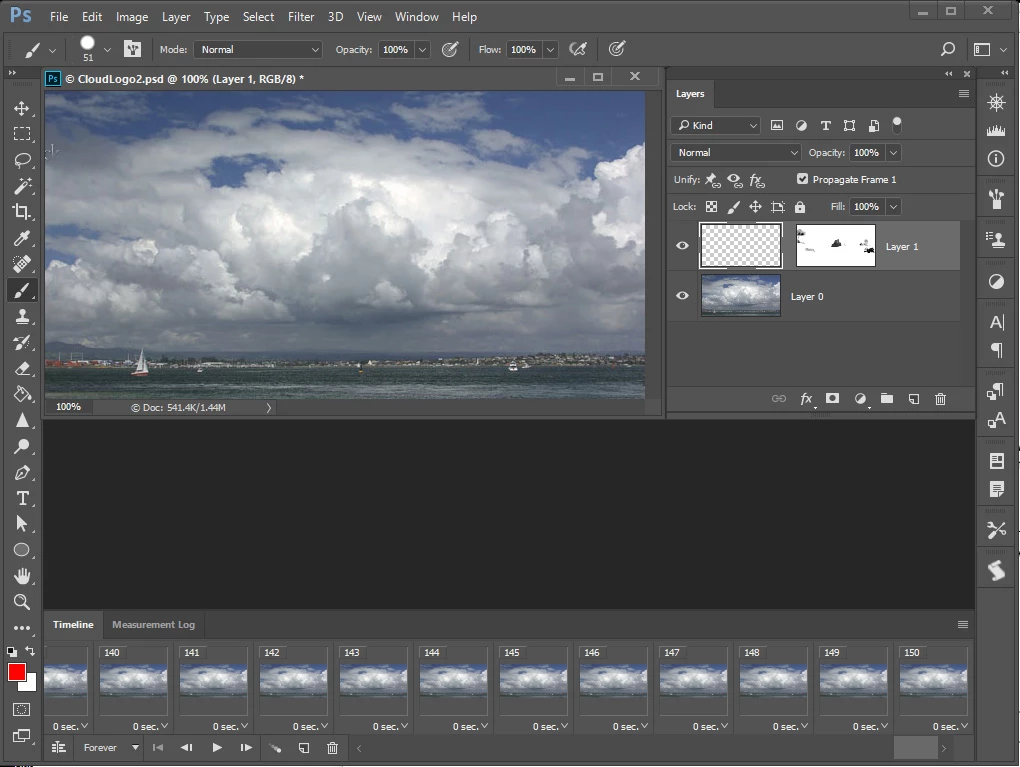The image size is (1020, 767).
Task: Select the Lasso tool
Action: tap(21, 160)
